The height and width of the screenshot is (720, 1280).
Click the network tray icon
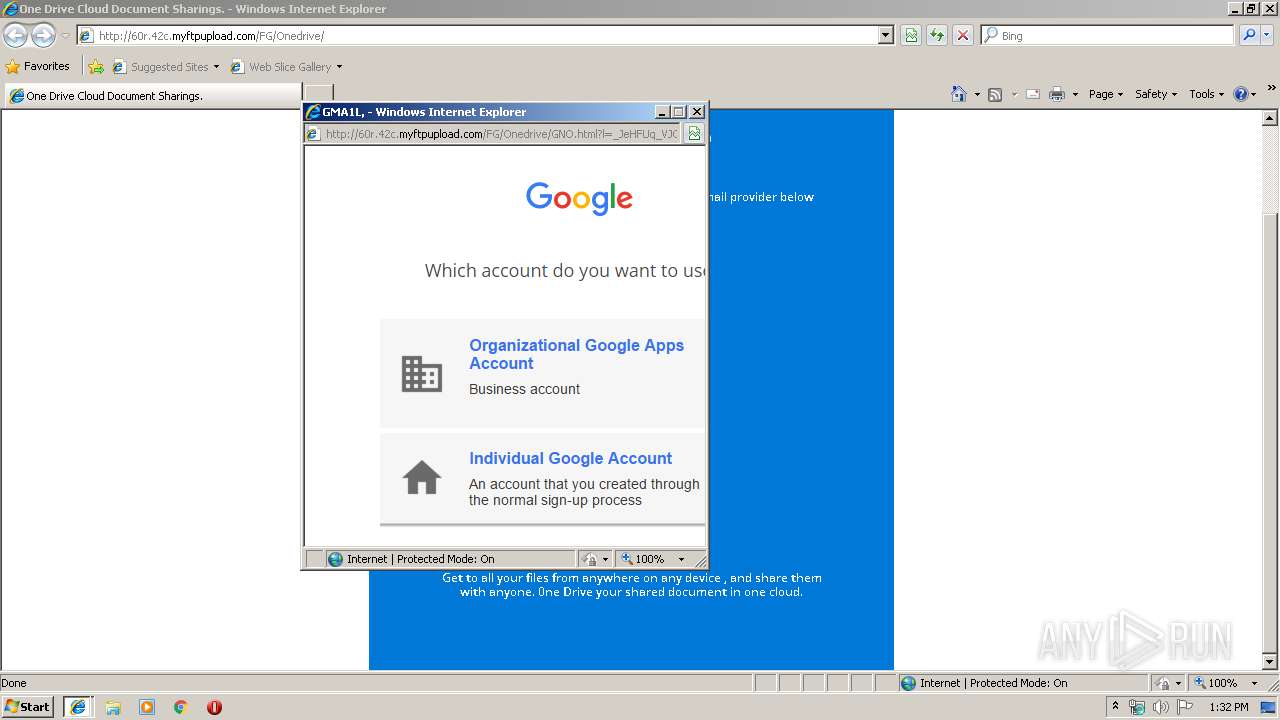pos(1137,707)
